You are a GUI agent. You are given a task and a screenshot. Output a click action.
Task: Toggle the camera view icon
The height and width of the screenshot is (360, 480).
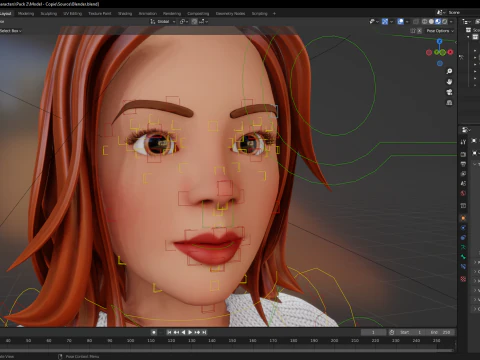449,92
